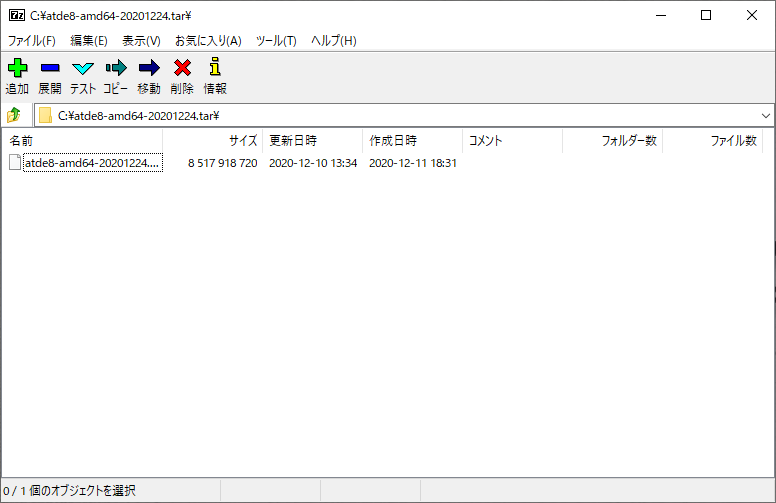The image size is (776, 503).
Task: Expand the address bar path dropdown
Action: [x=765, y=115]
